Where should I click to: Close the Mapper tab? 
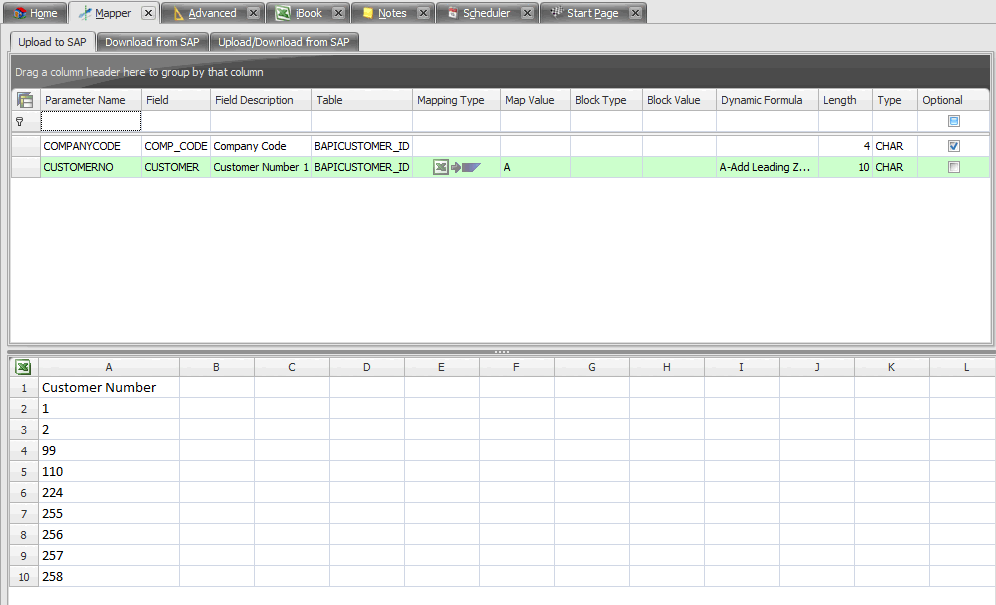[x=148, y=13]
